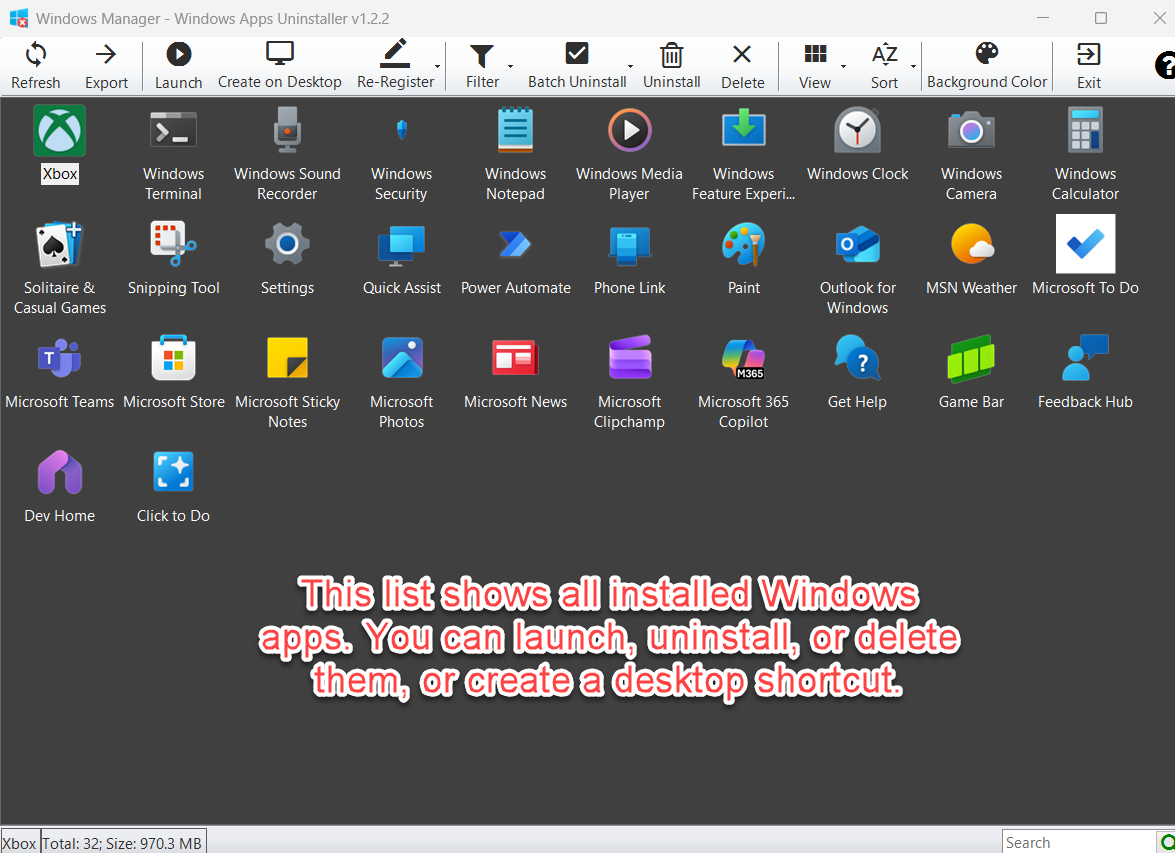Image resolution: width=1175 pixels, height=853 pixels.
Task: Select the Snipping Tool app
Action: (x=173, y=258)
